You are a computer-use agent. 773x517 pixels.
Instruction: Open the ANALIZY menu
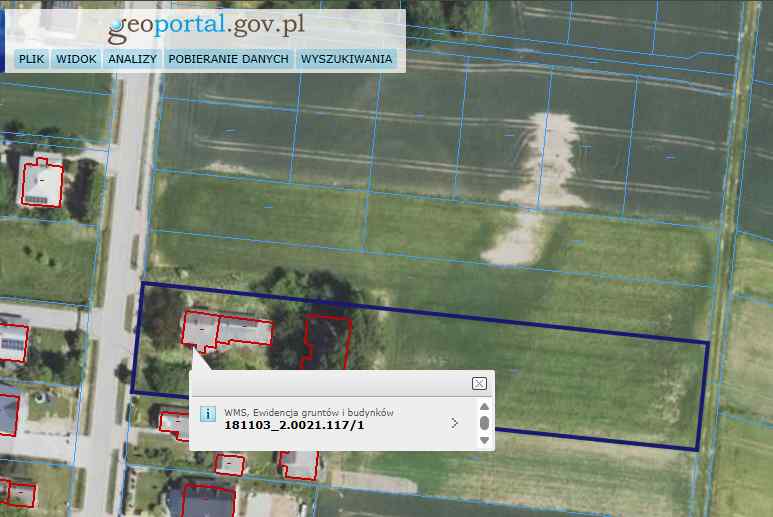tap(133, 59)
